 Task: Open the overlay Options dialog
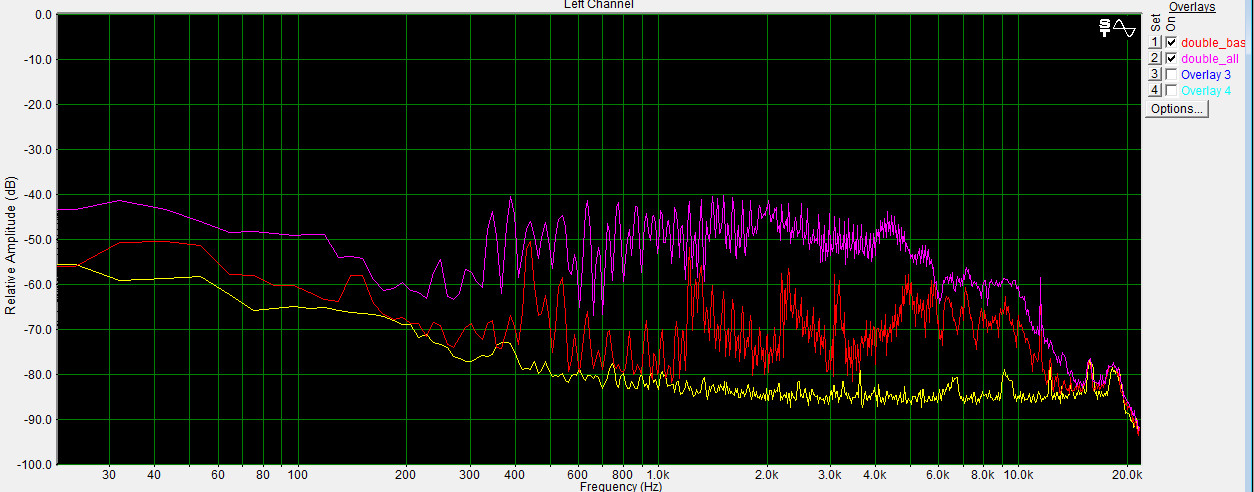tap(1177, 108)
